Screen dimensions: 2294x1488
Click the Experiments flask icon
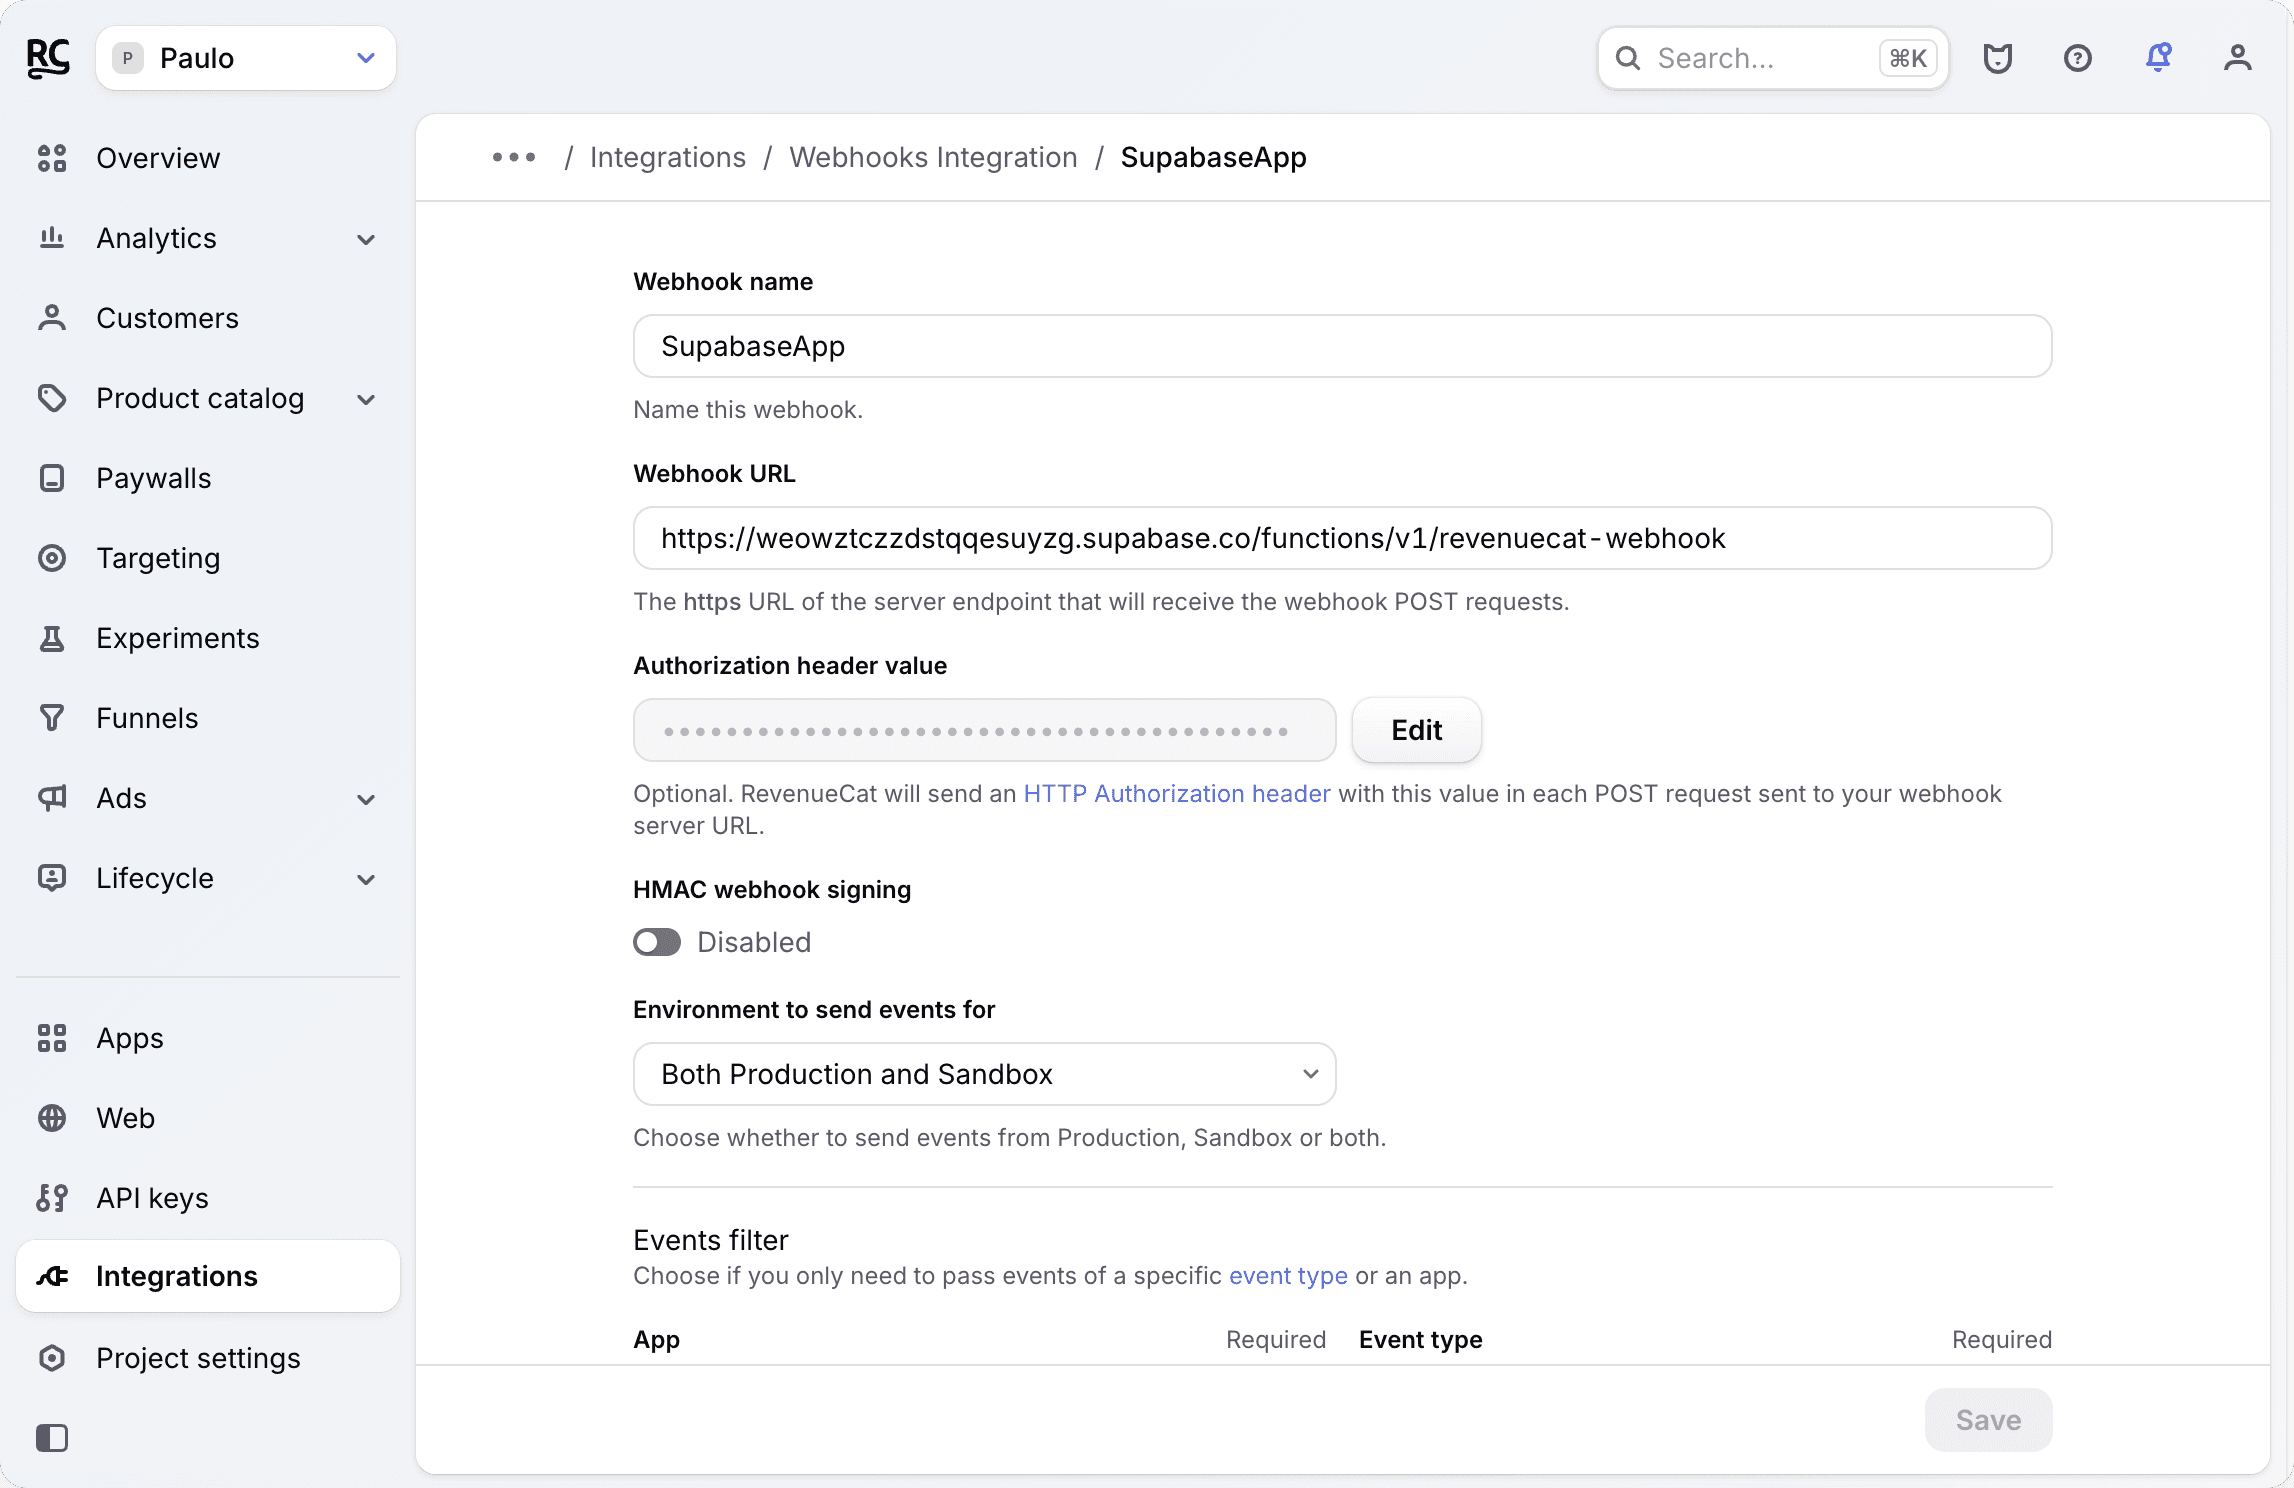(x=52, y=638)
